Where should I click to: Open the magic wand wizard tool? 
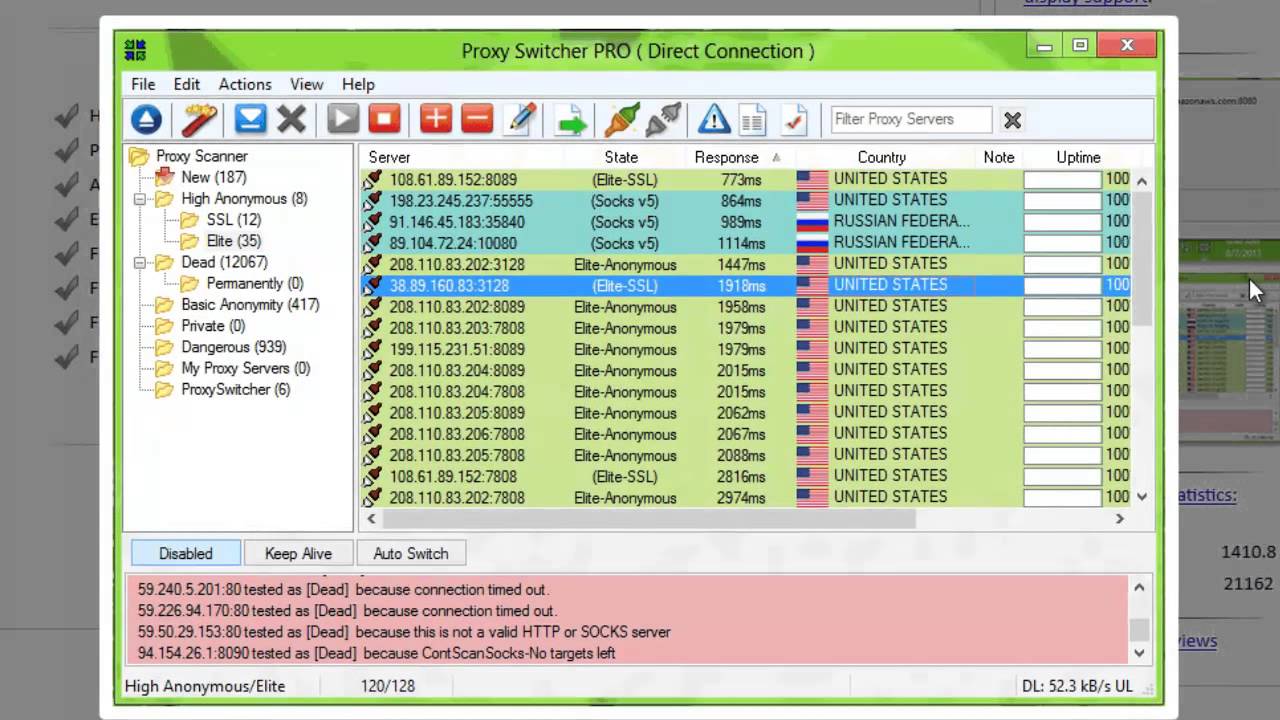[198, 120]
